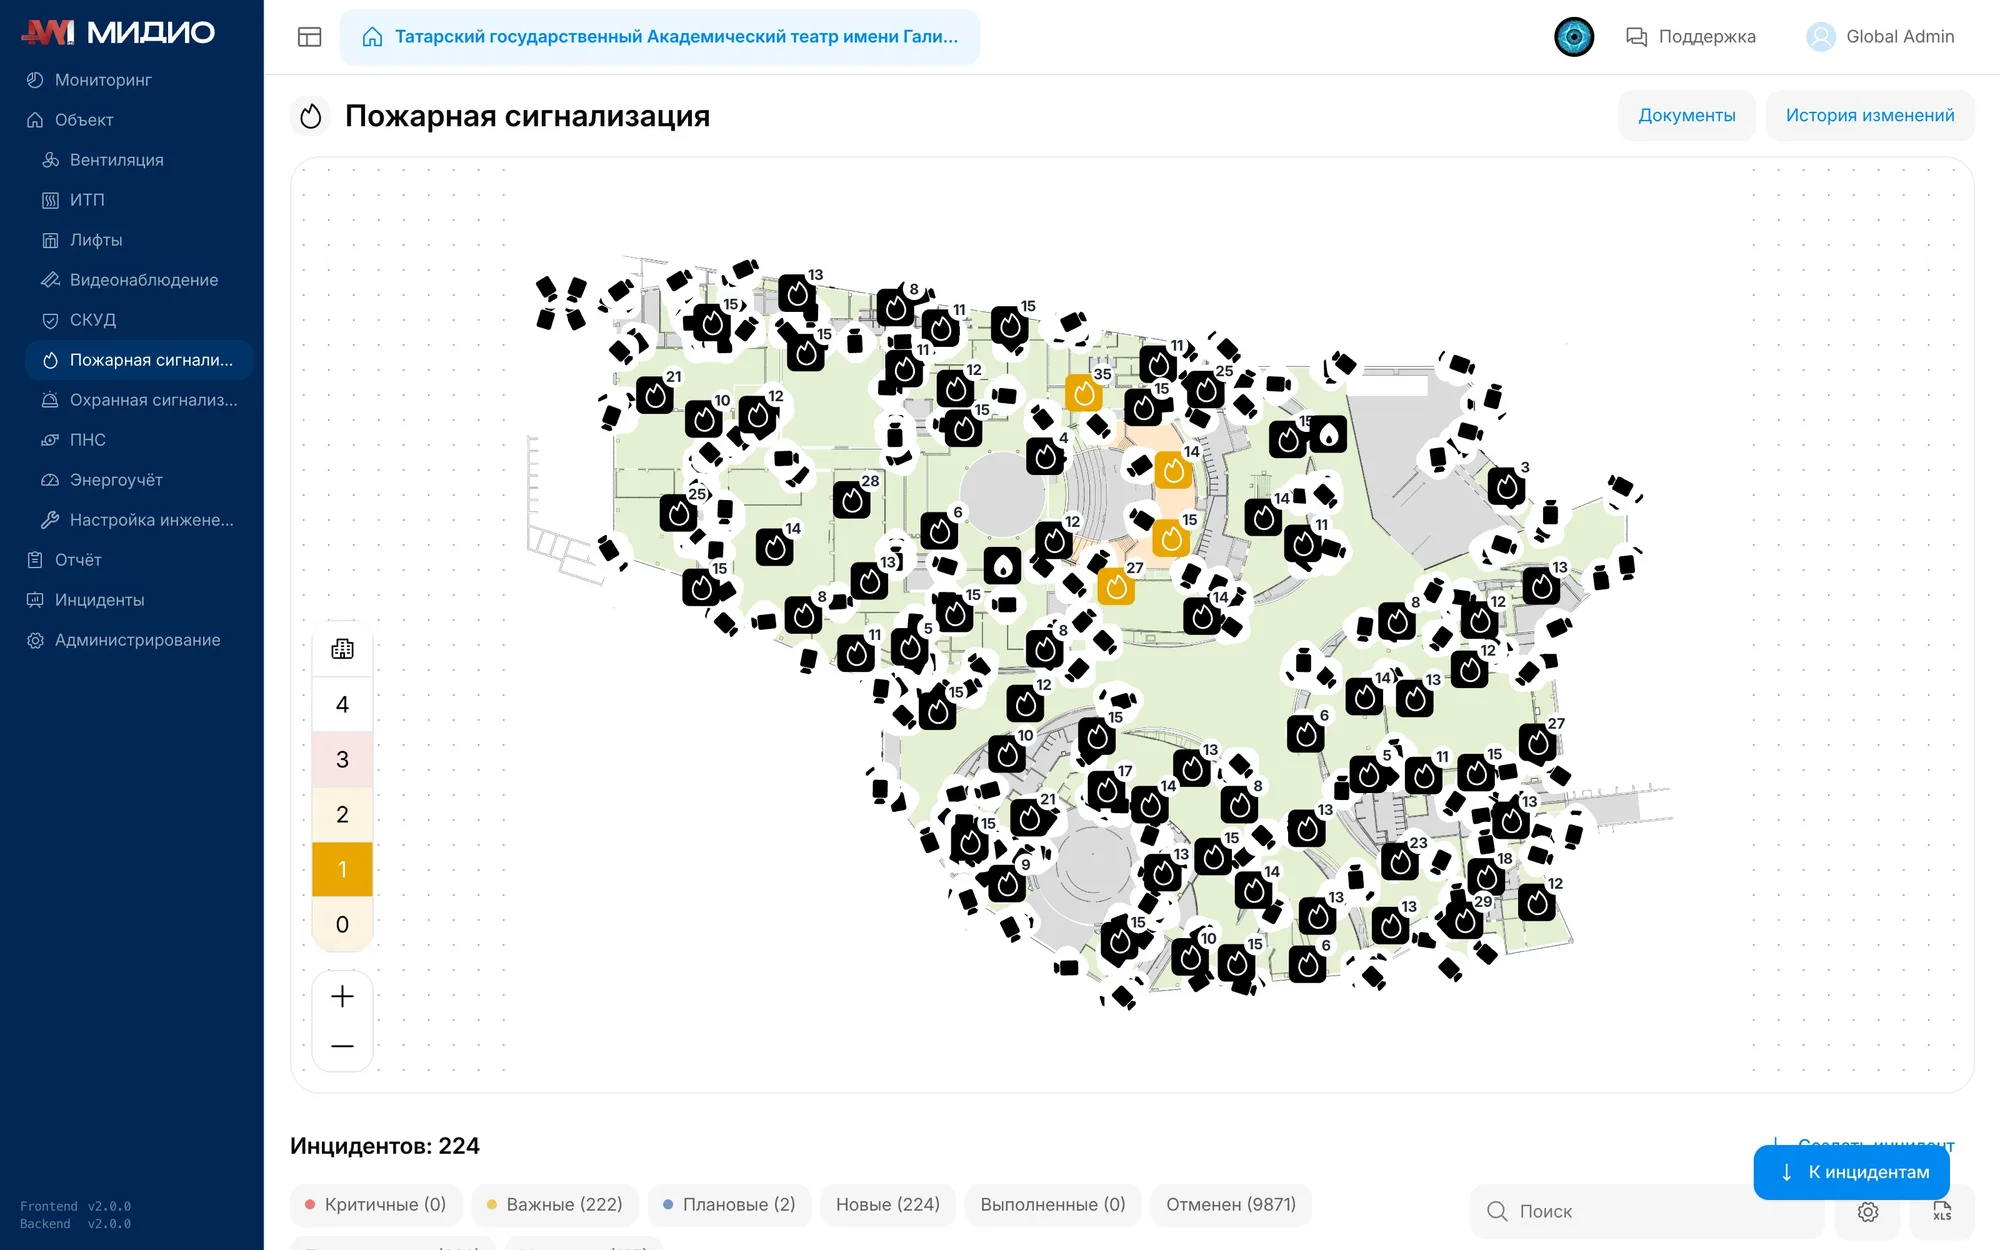Export incidents via XLS icon
The height and width of the screenshot is (1250, 2000).
click(1942, 1211)
